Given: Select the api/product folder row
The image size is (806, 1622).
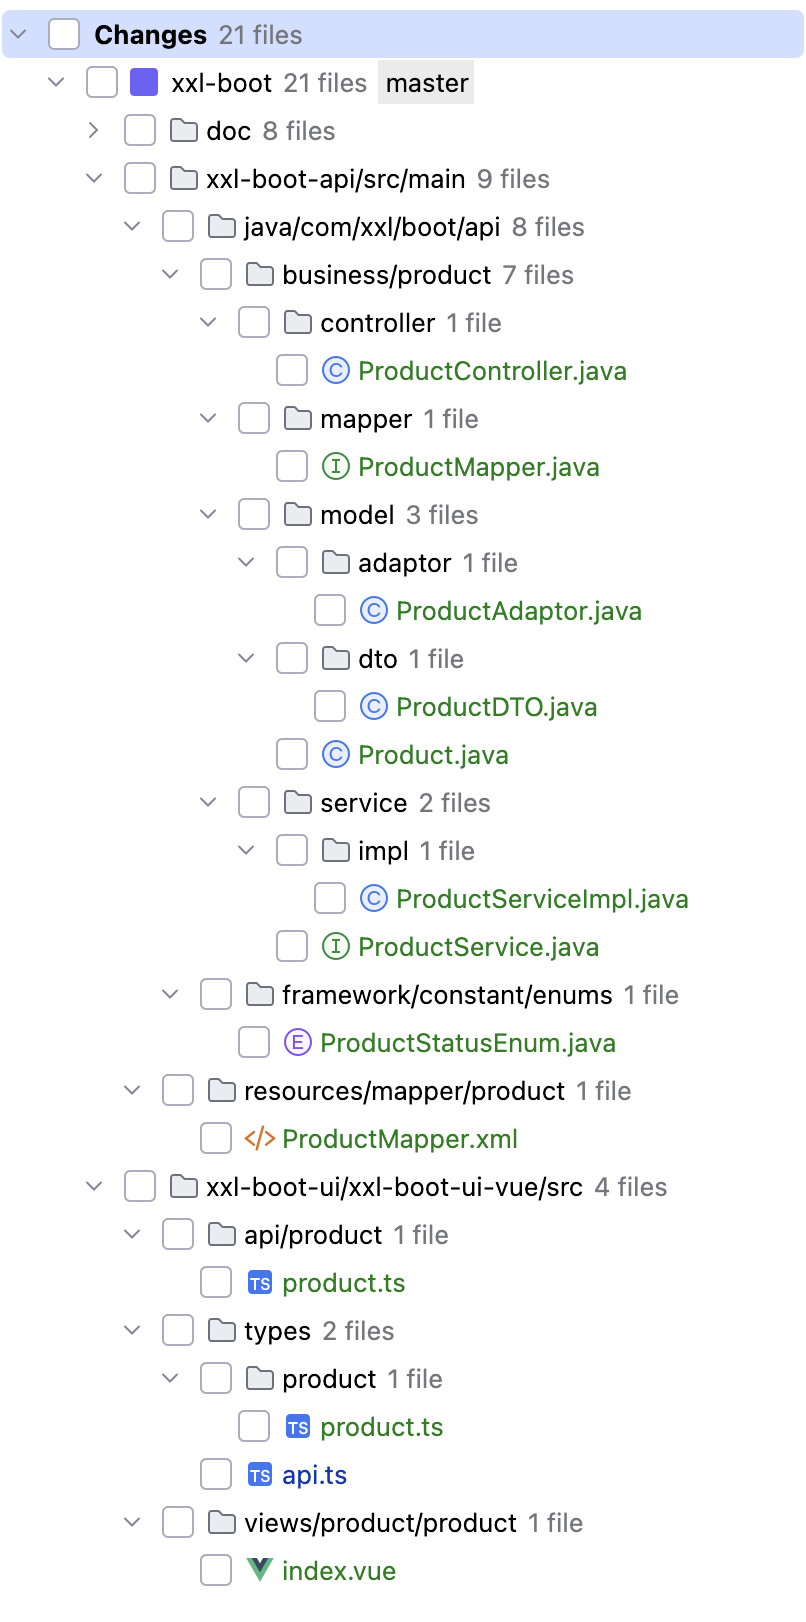Looking at the screenshot, I should [x=403, y=1235].
